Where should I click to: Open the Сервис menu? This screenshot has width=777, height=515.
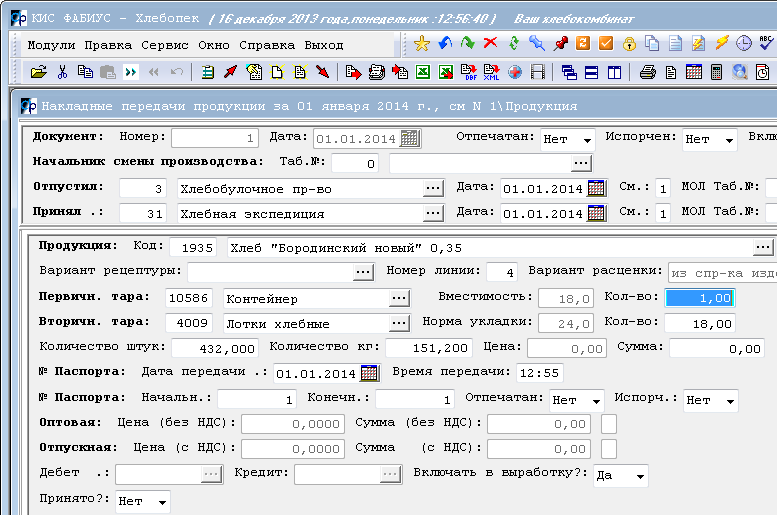tap(165, 45)
